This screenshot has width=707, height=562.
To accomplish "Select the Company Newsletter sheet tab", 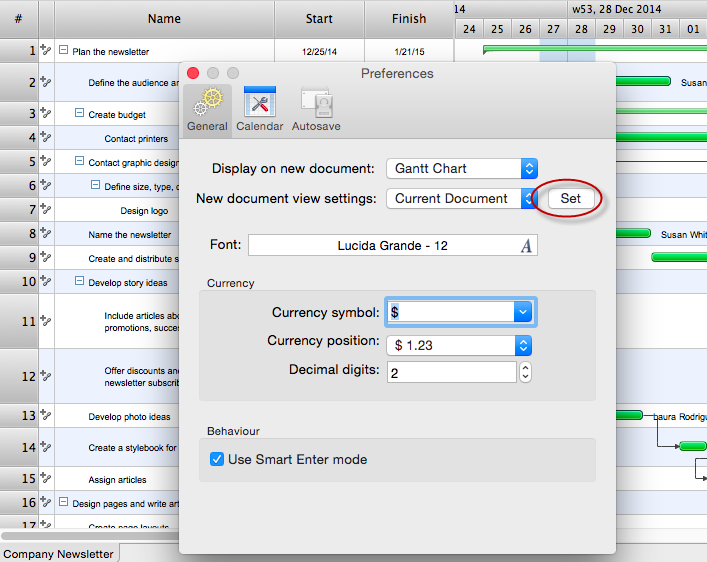I will click(59, 554).
